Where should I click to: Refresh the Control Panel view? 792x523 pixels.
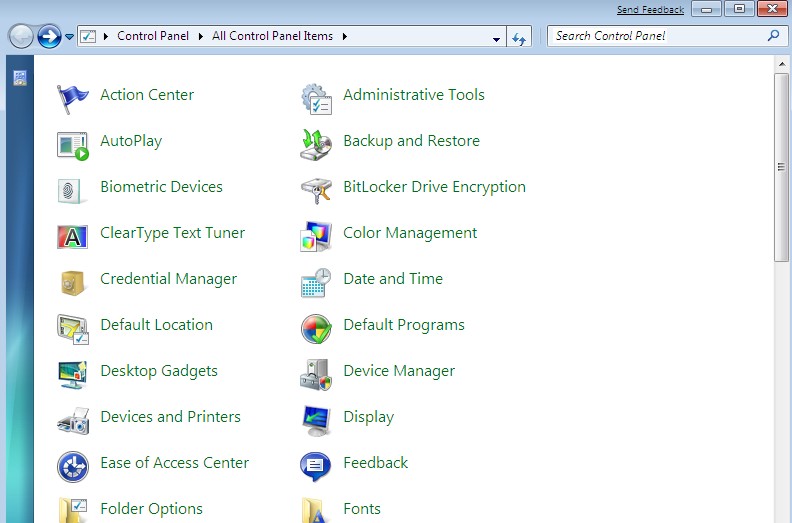tap(519, 37)
